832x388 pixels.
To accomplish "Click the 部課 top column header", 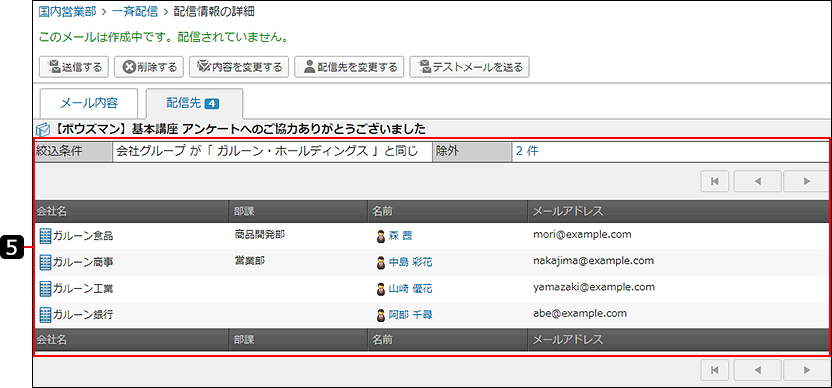I will (x=298, y=211).
